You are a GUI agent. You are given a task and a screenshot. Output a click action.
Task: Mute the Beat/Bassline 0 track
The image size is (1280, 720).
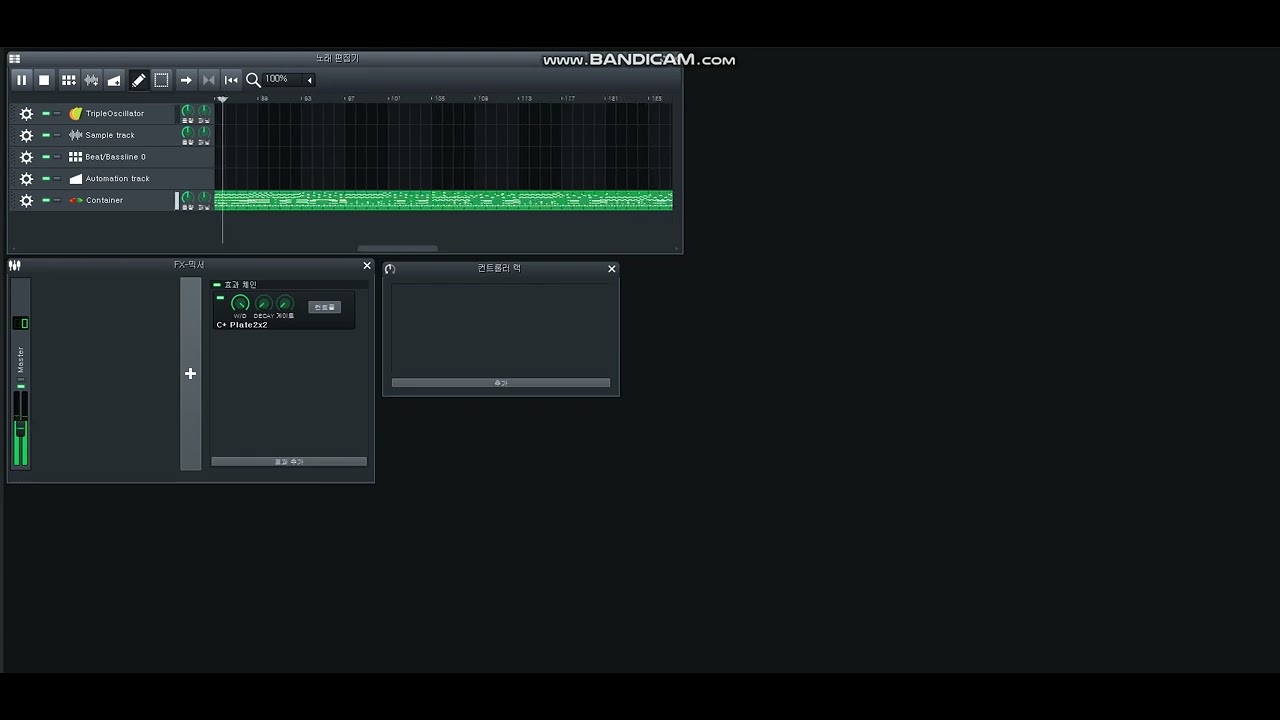pos(46,157)
